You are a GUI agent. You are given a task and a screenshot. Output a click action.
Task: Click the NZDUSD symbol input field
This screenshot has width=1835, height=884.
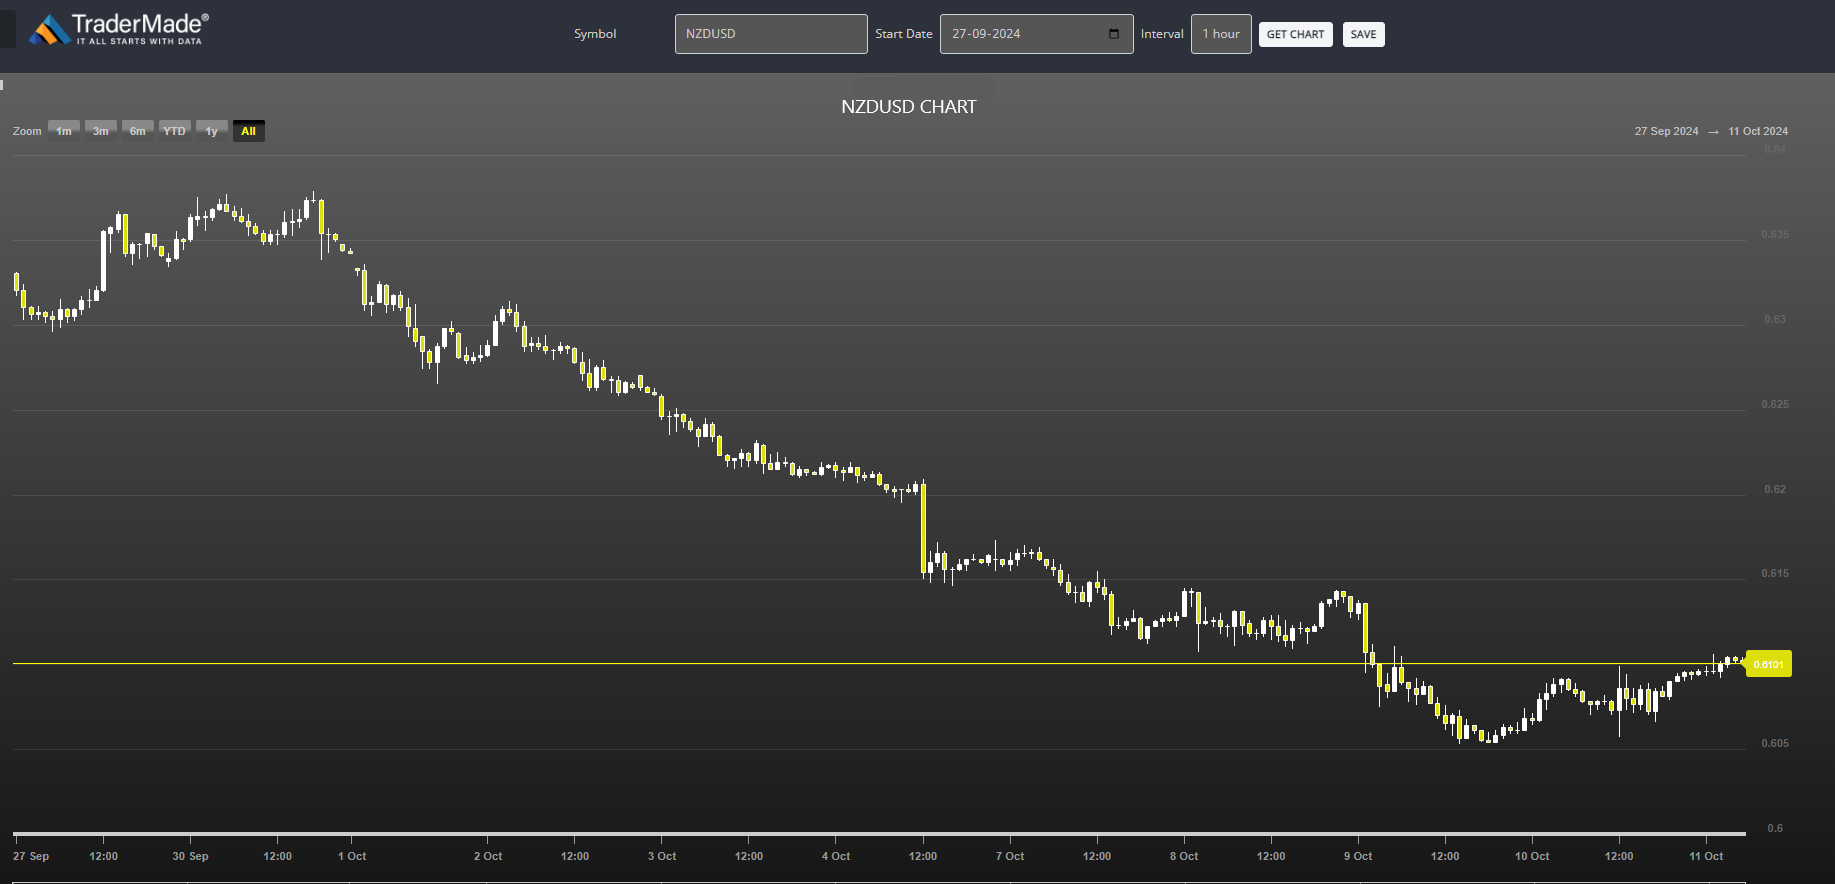point(771,34)
